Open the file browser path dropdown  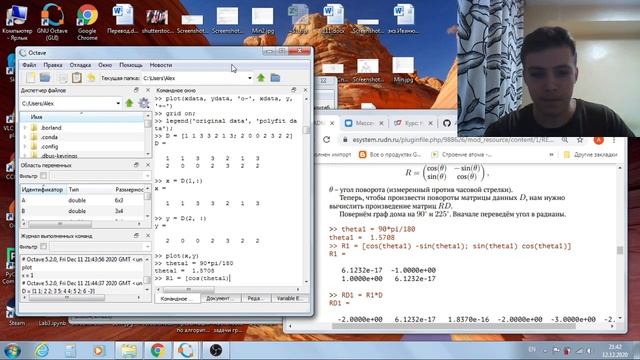118,103
